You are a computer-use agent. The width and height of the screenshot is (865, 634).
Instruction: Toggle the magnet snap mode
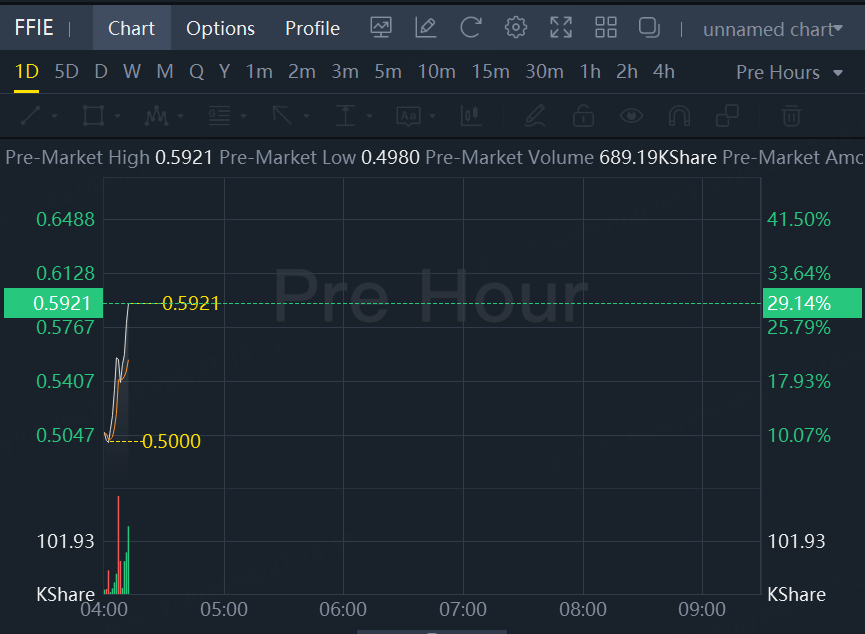pyautogui.click(x=679, y=116)
